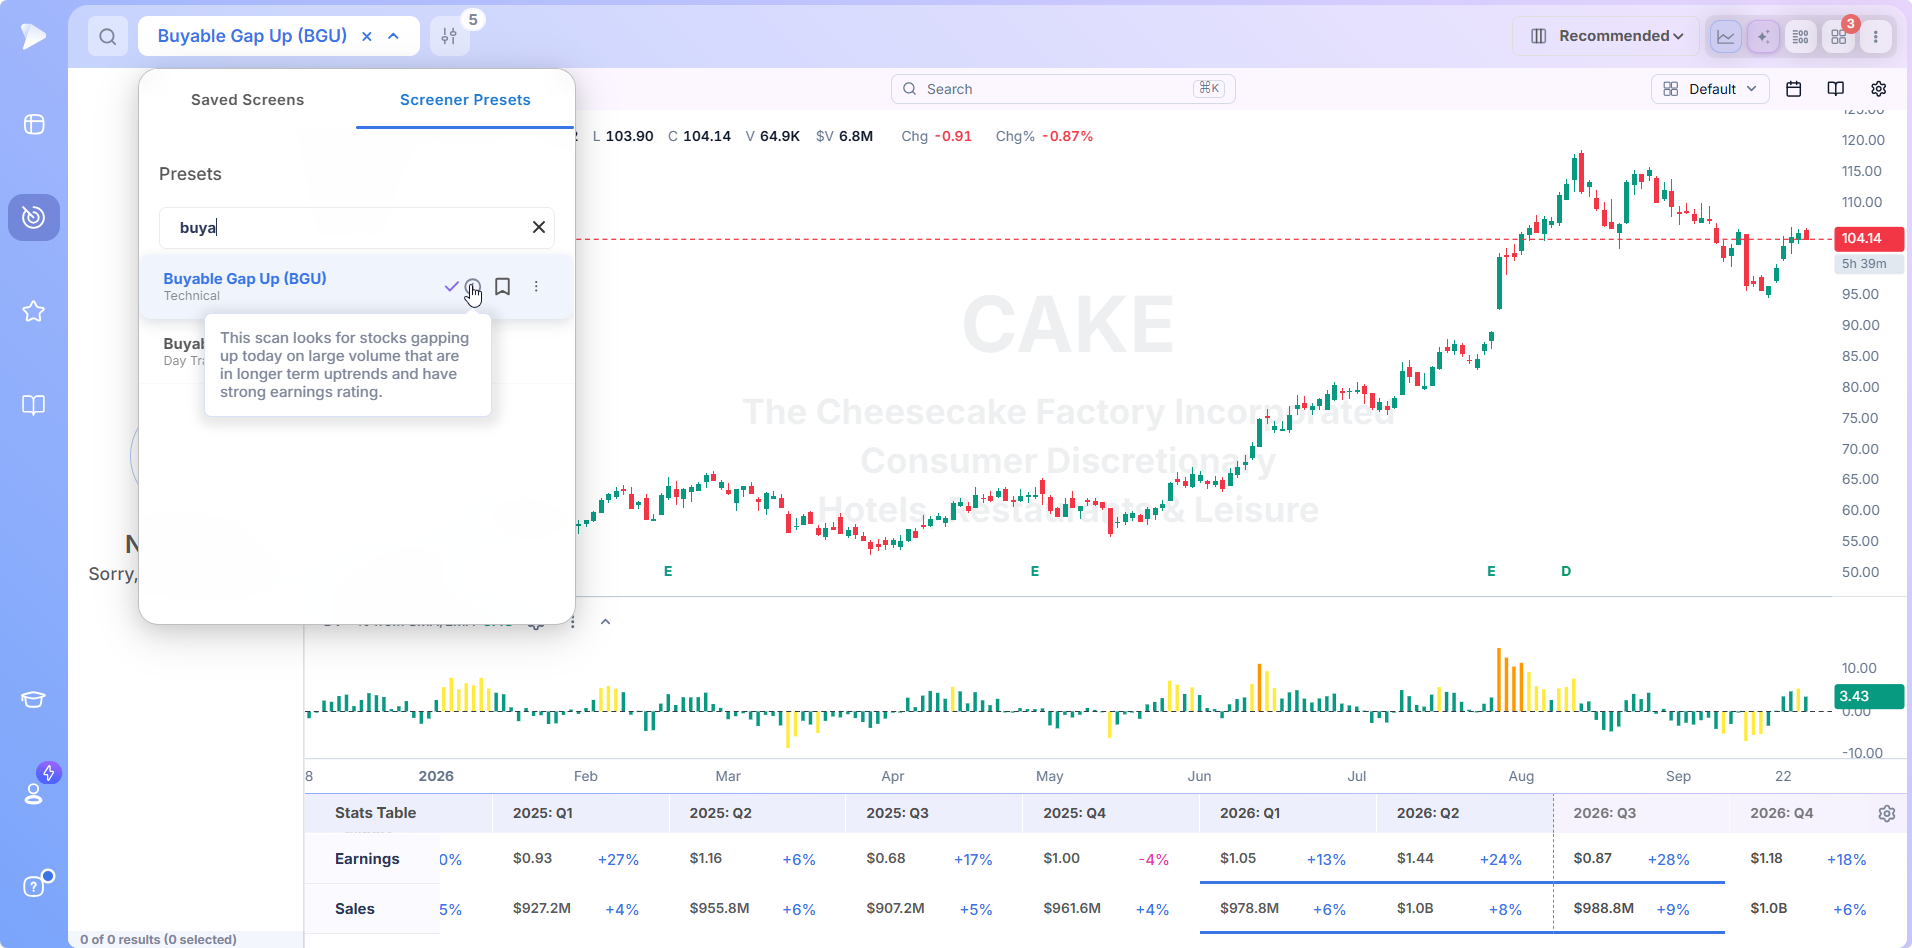The height and width of the screenshot is (948, 1912).
Task: Open the graduation cap education icon
Action: [x=34, y=699]
